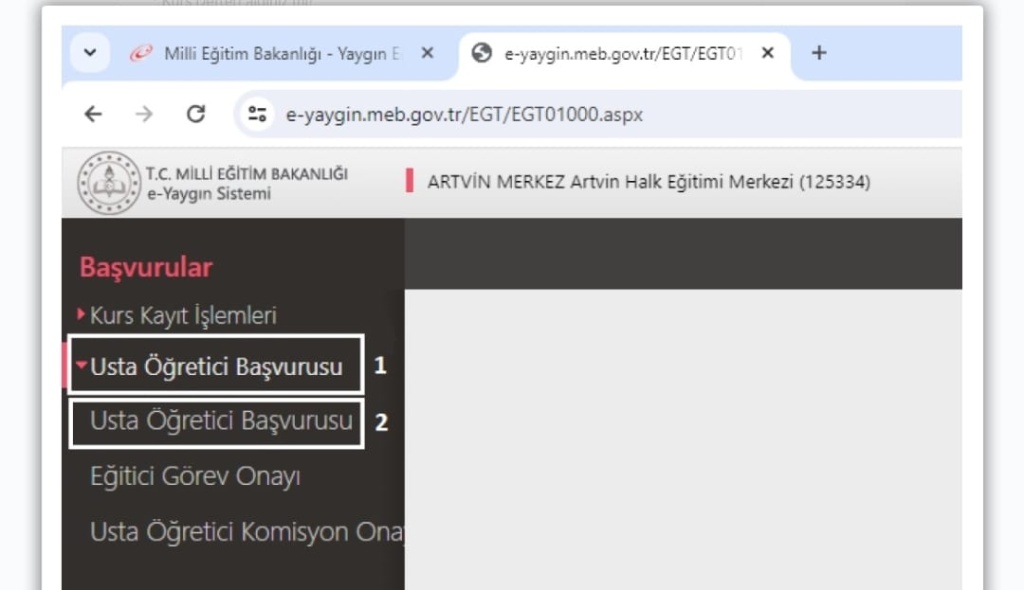Reload the e-Yaygın page
1024x590 pixels.
196,114
